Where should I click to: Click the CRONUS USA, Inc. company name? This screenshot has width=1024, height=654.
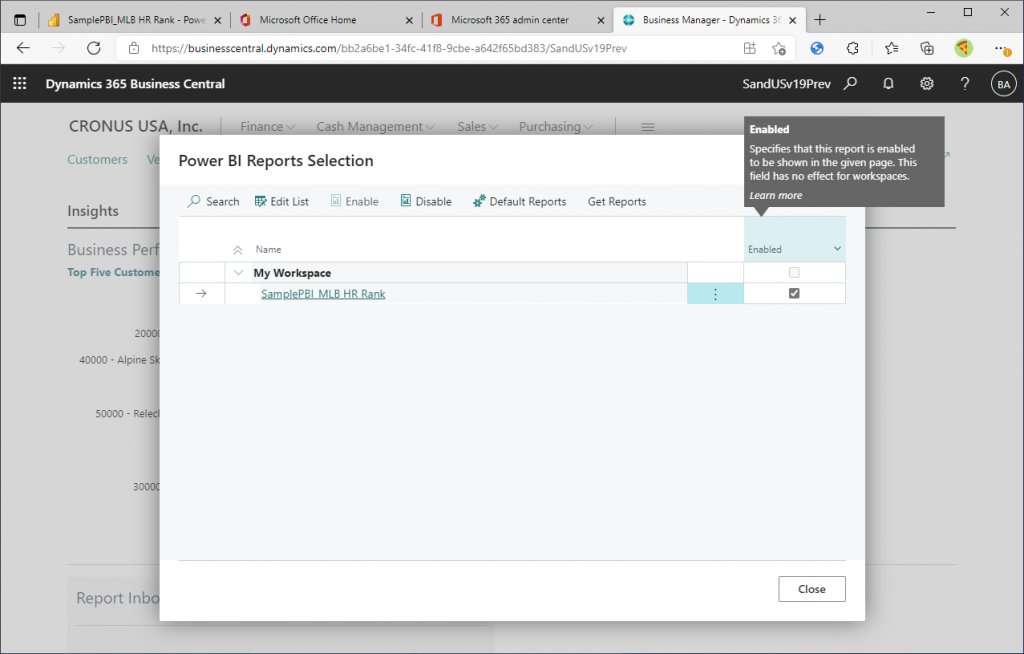pyautogui.click(x=136, y=126)
